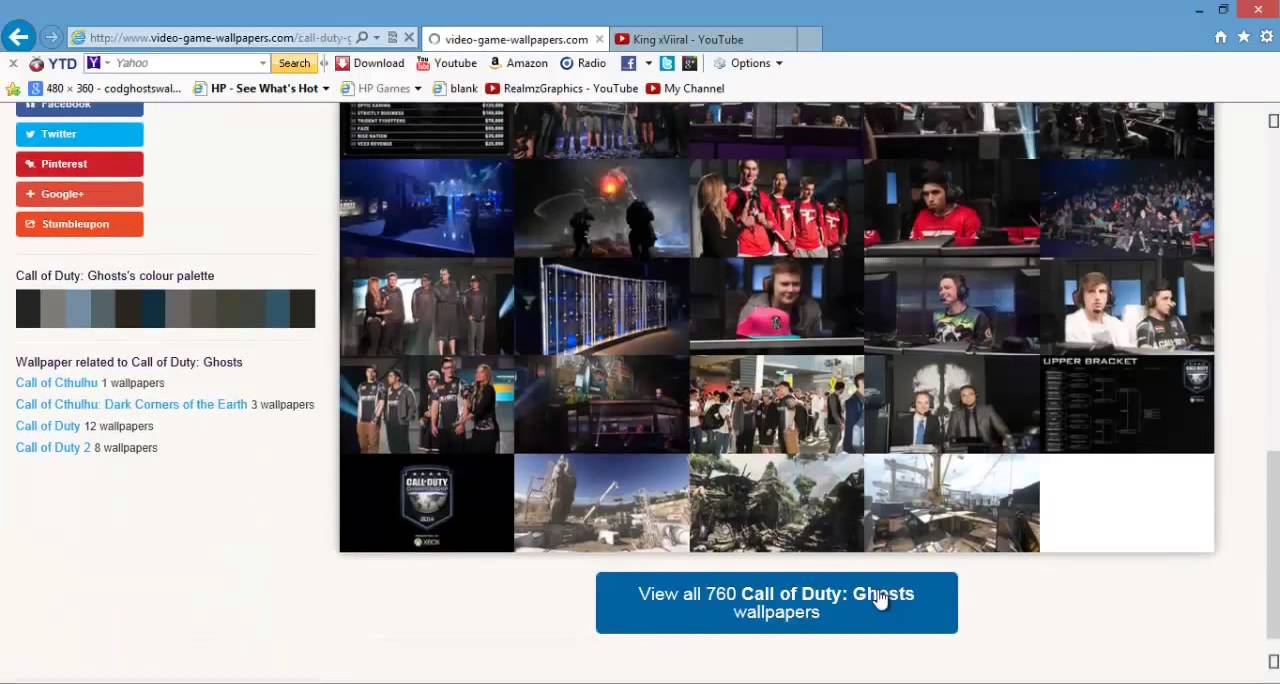Viewport: 1280px width, 684px height.
Task: Open the Call of Cthulhu link
Action: point(57,383)
